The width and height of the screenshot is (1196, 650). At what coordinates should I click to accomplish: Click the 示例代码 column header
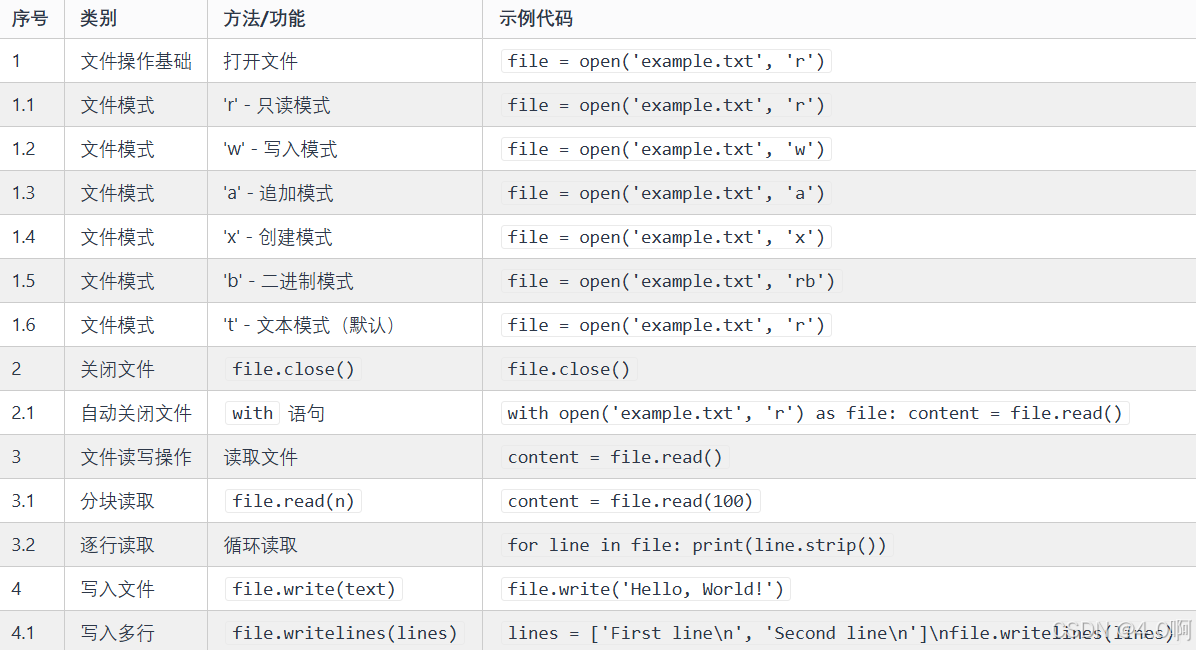pyautogui.click(x=535, y=18)
